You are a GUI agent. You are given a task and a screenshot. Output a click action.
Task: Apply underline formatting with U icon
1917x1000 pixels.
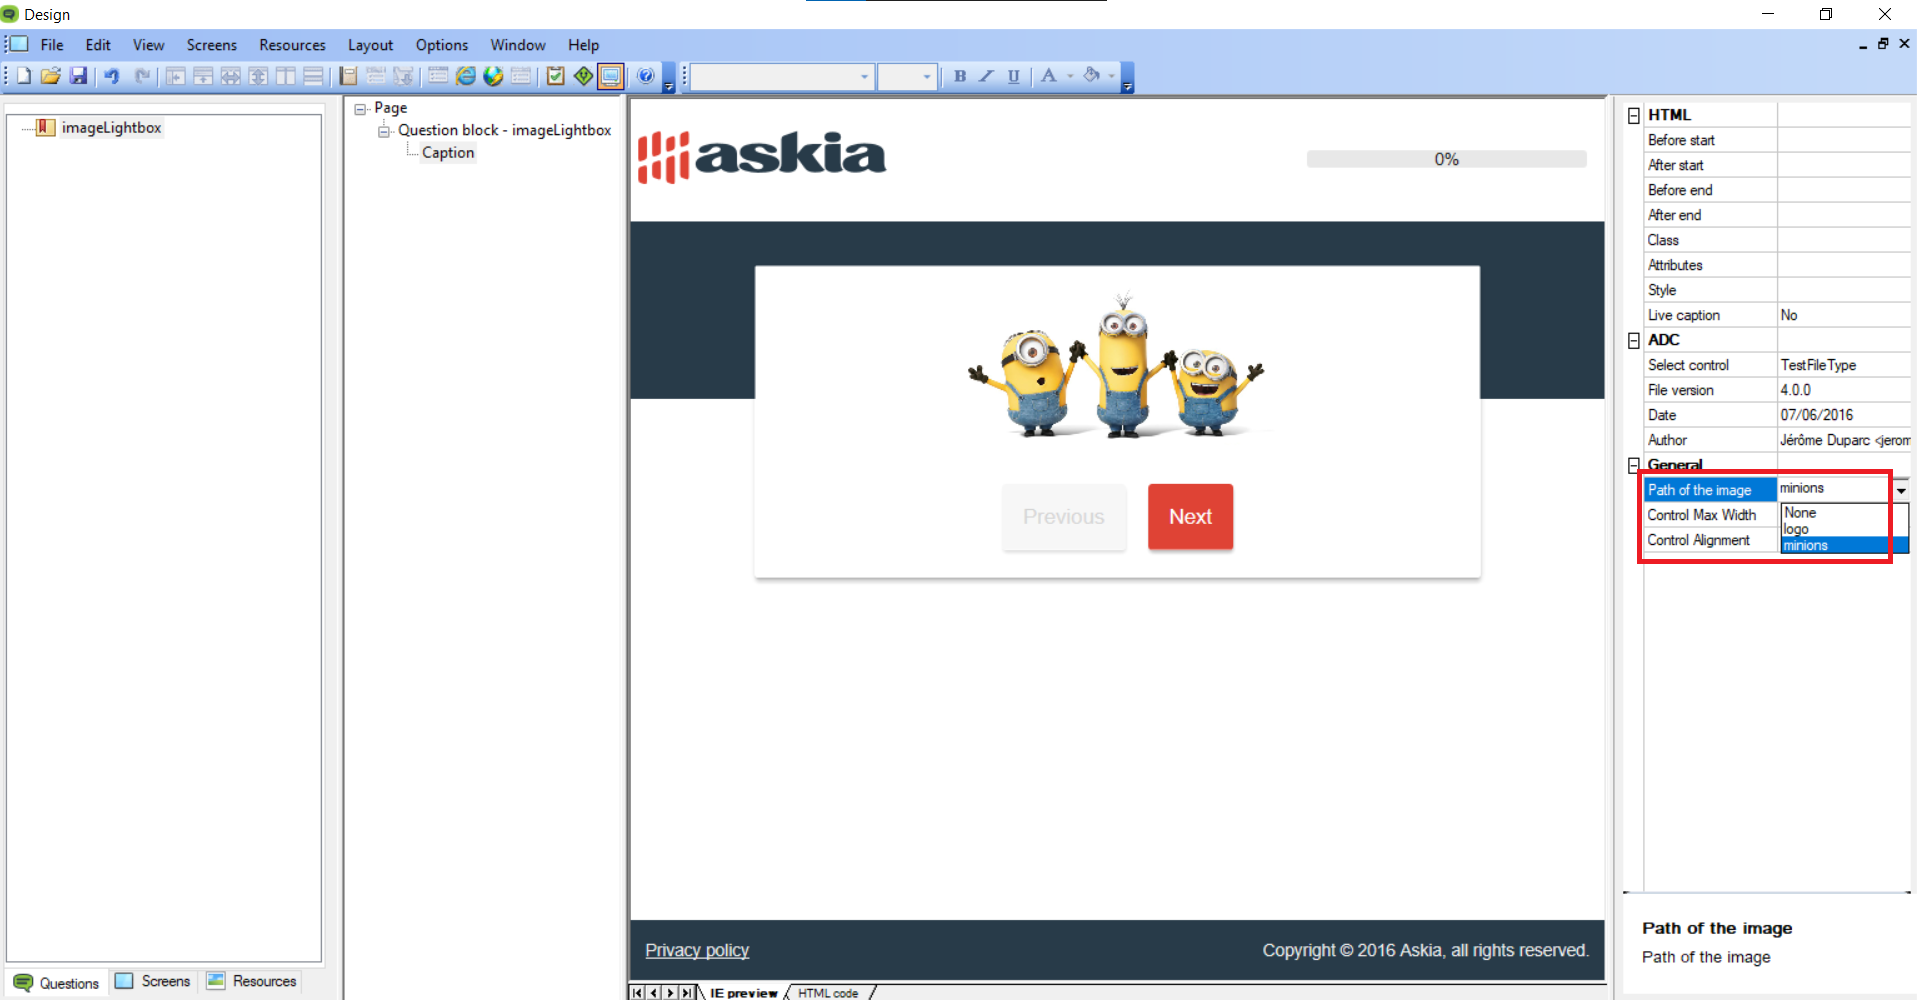(1014, 76)
